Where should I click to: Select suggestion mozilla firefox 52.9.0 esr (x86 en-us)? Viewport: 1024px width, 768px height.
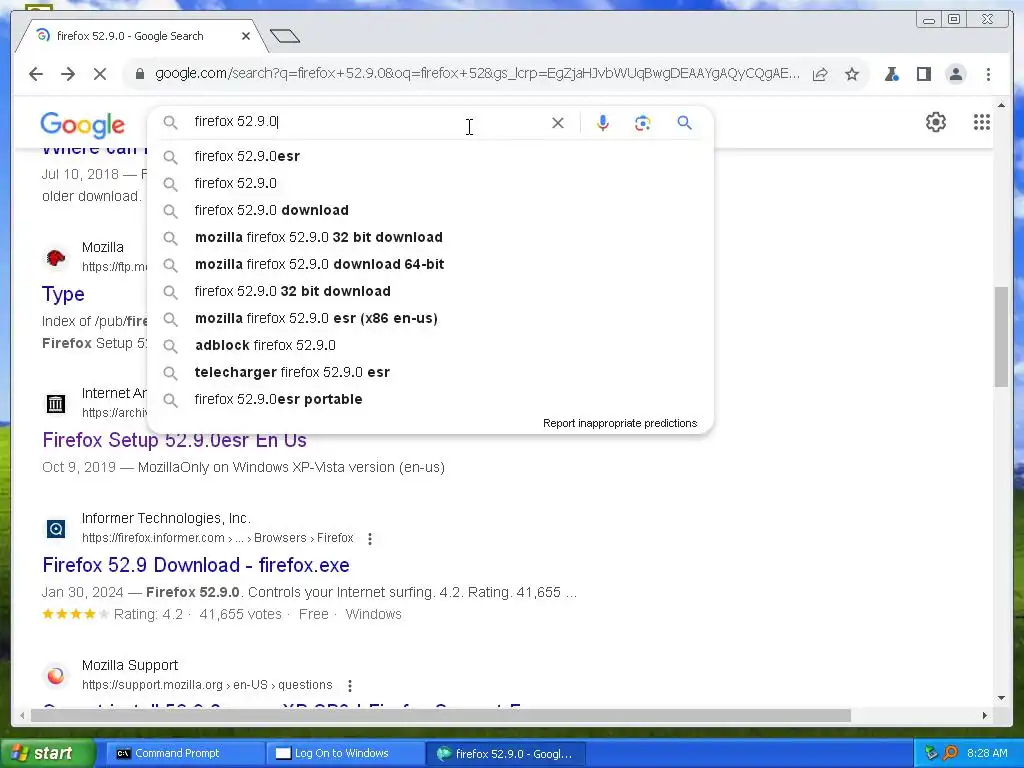coord(430,319)
